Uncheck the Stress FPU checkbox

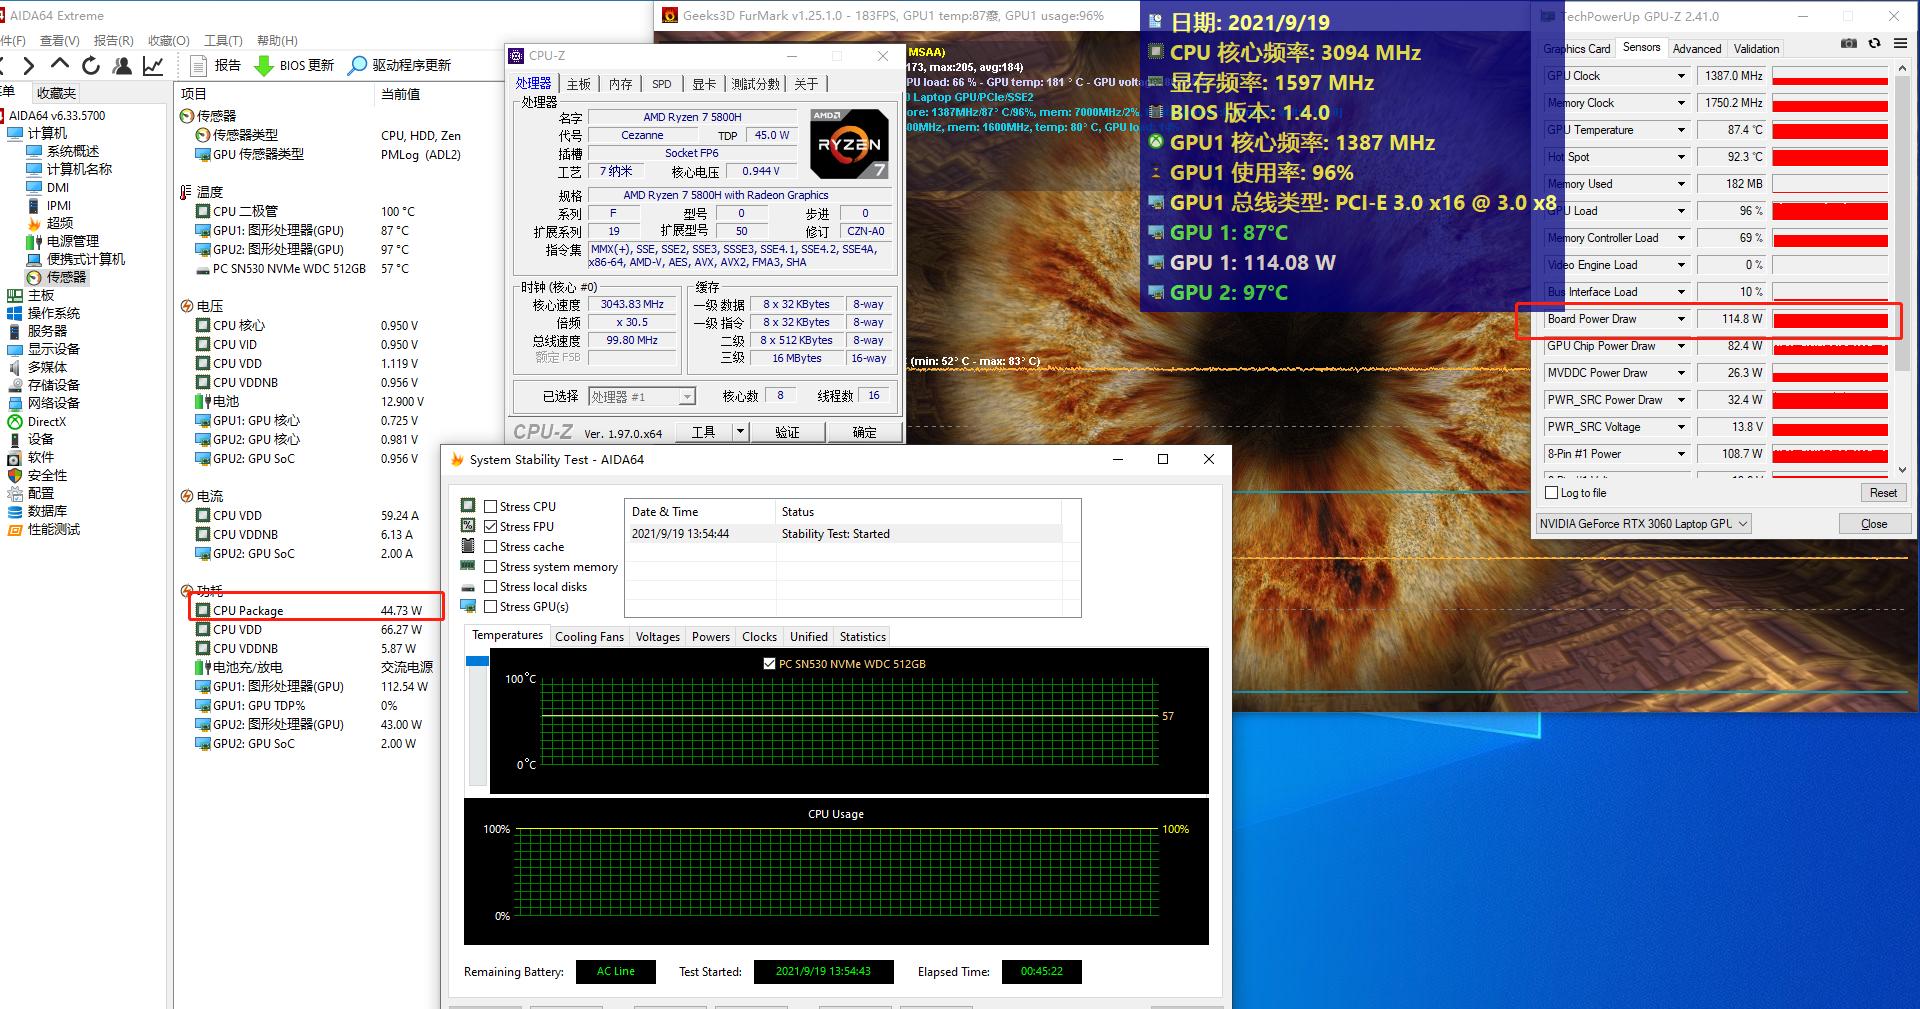[491, 527]
